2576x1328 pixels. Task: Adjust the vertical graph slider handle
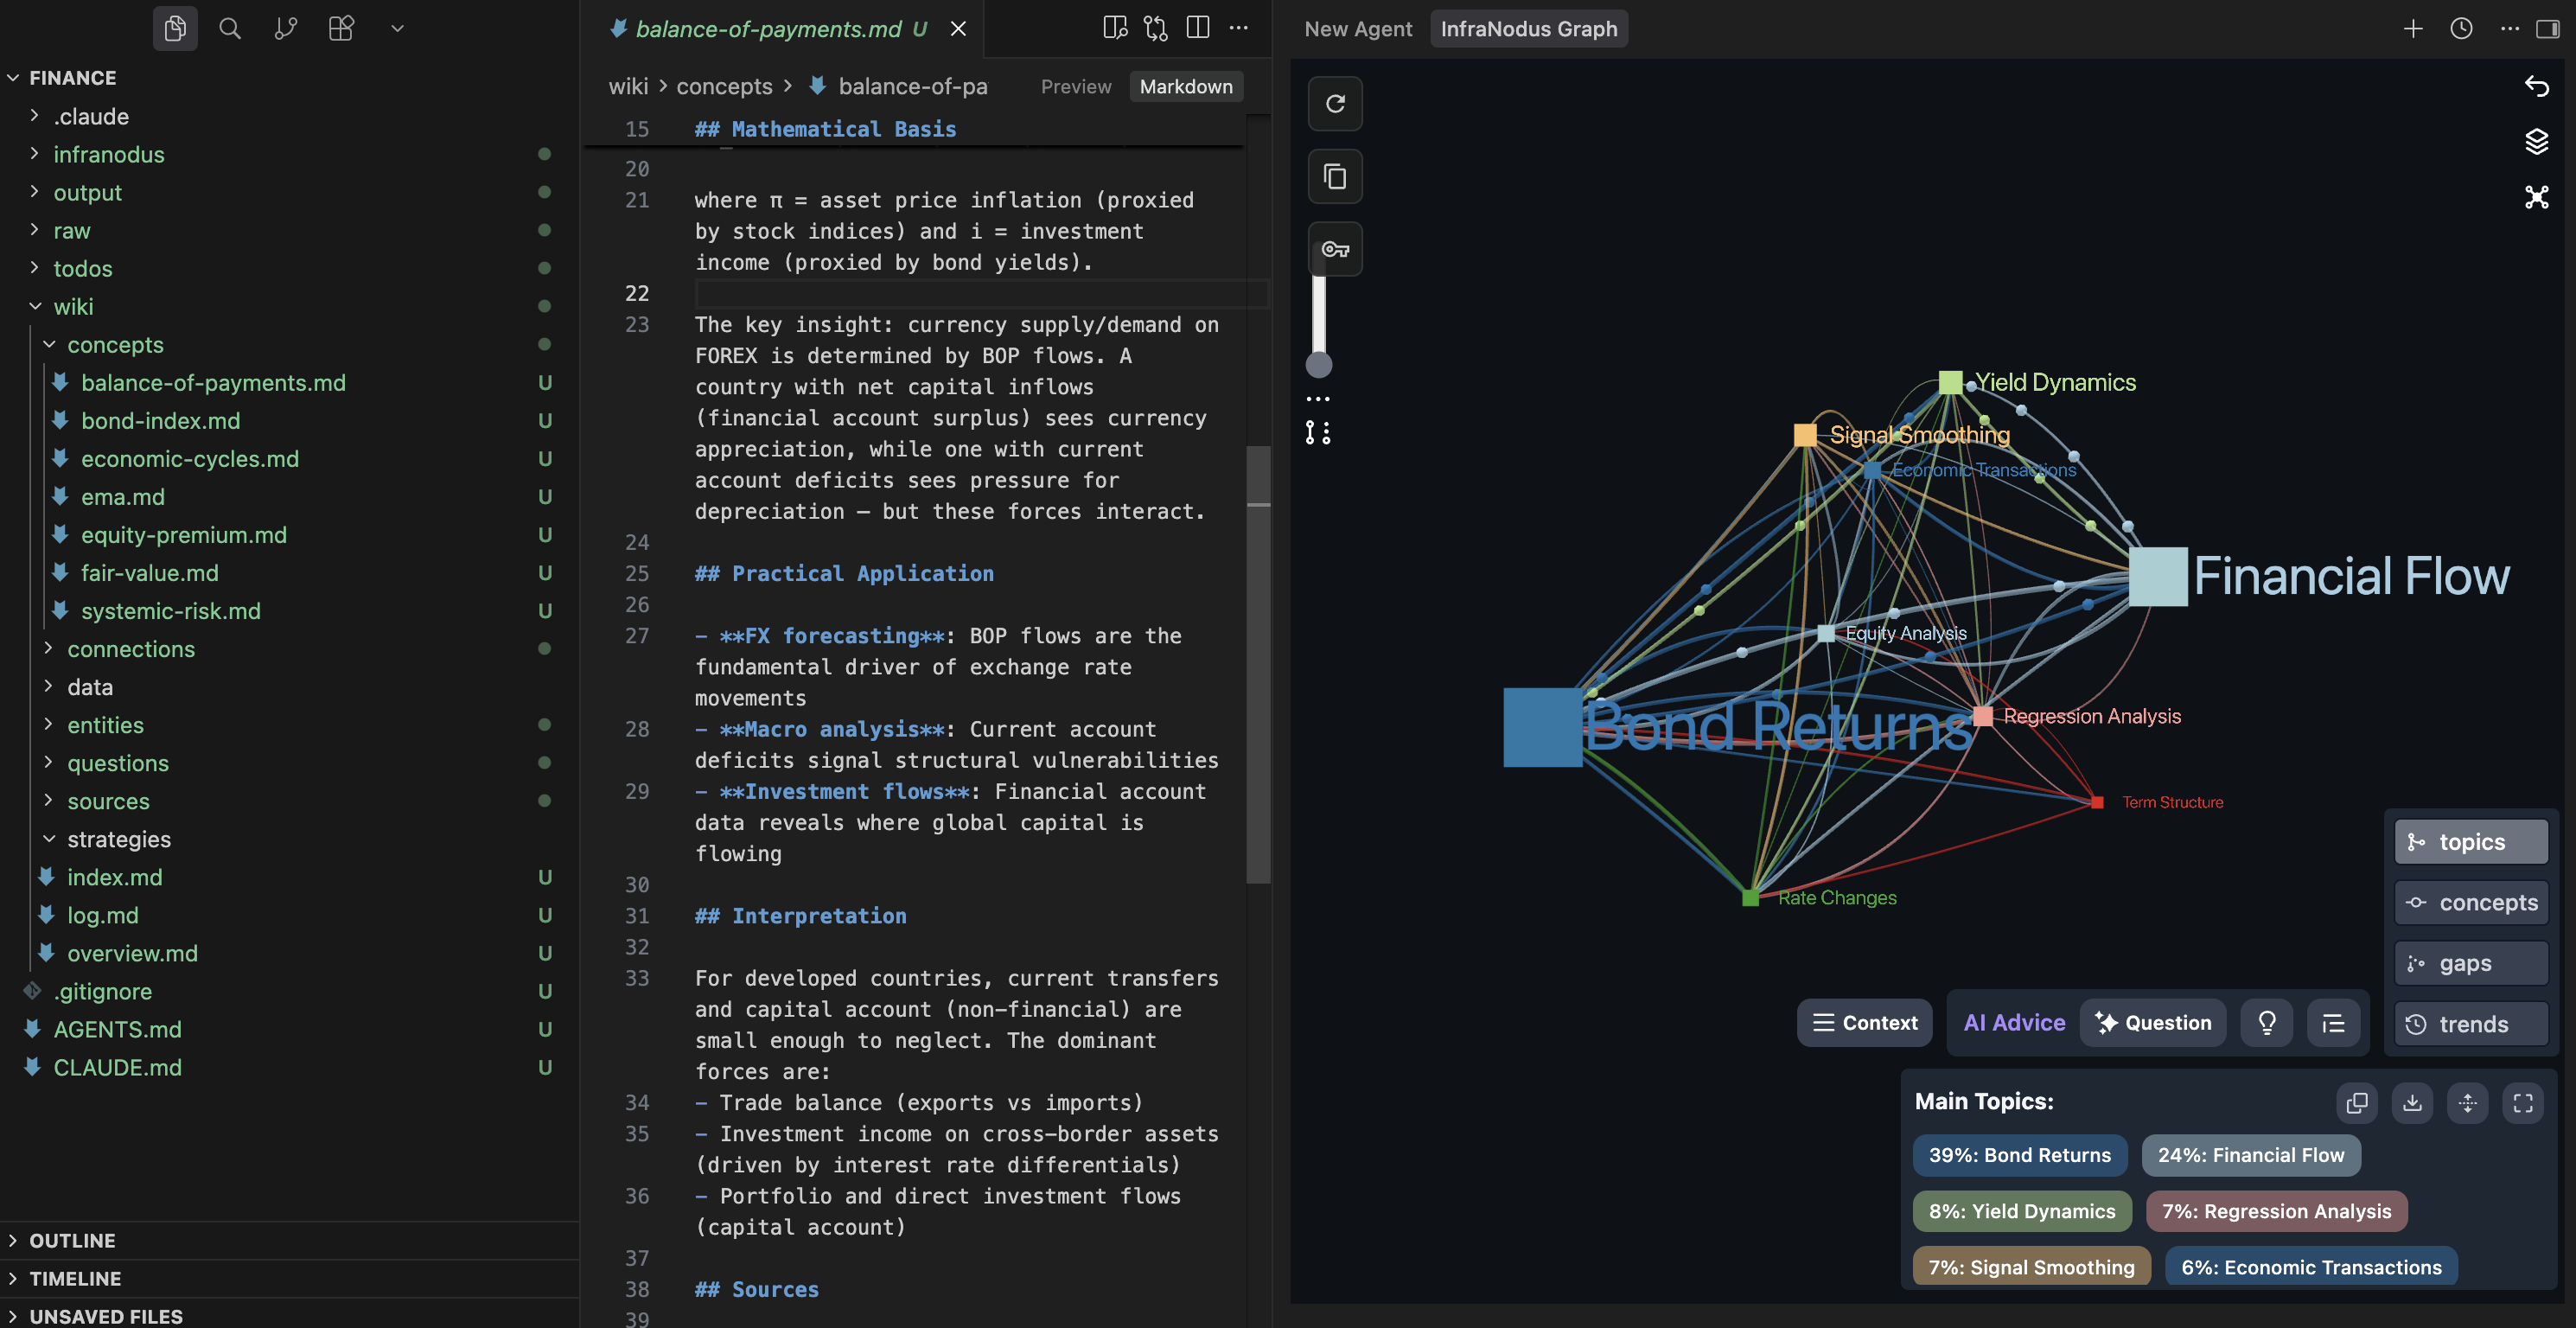(1319, 365)
